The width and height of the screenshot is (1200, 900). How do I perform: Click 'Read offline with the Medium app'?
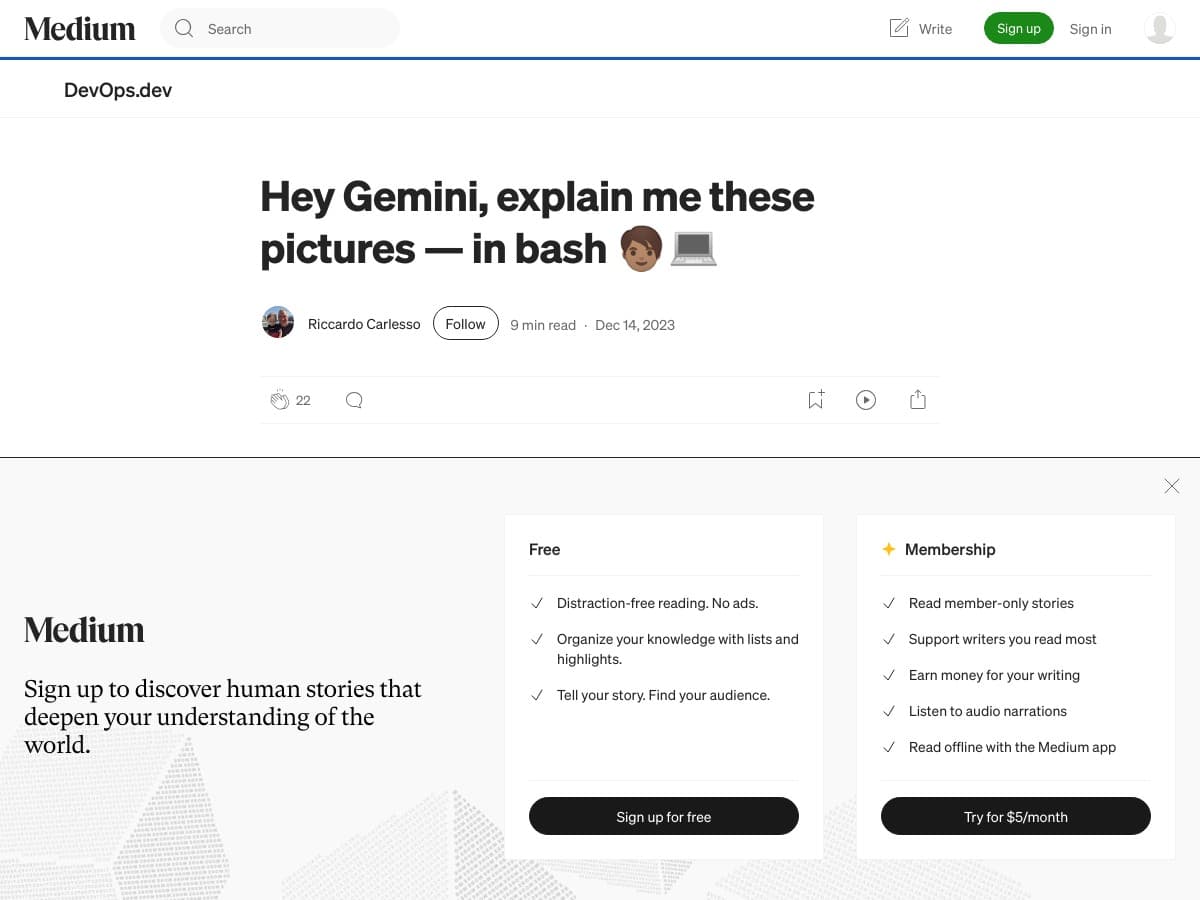[x=1012, y=747]
